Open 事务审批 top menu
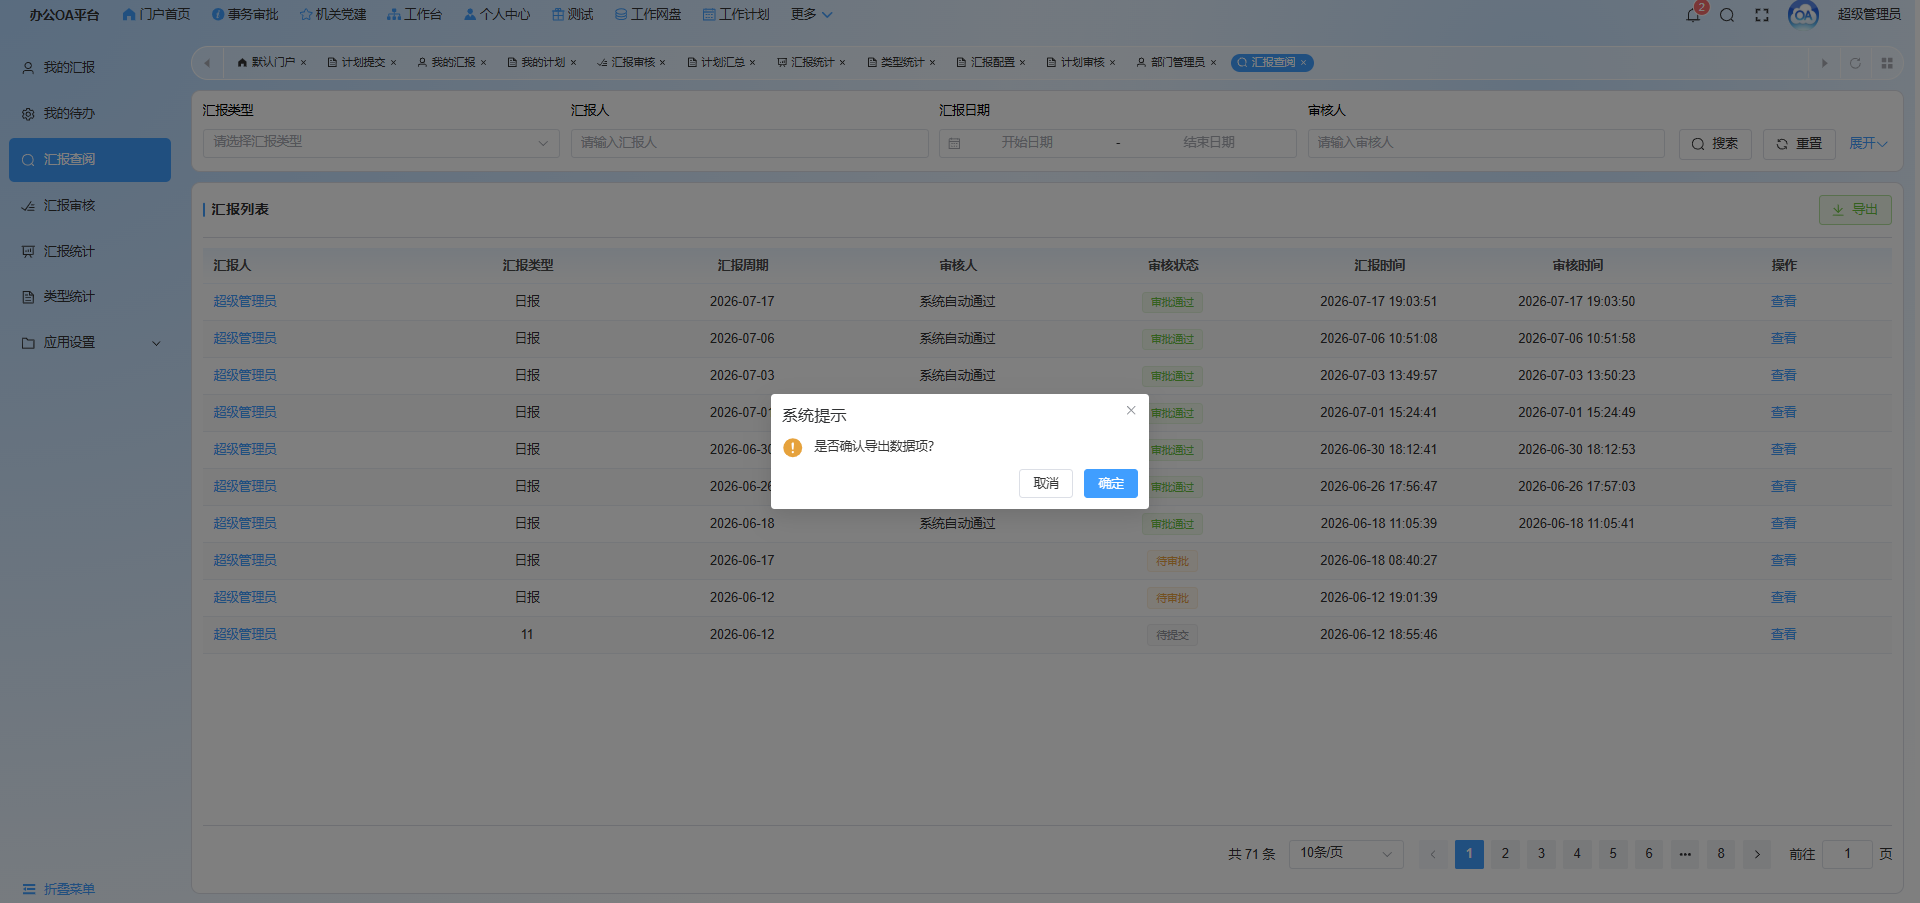 245,14
